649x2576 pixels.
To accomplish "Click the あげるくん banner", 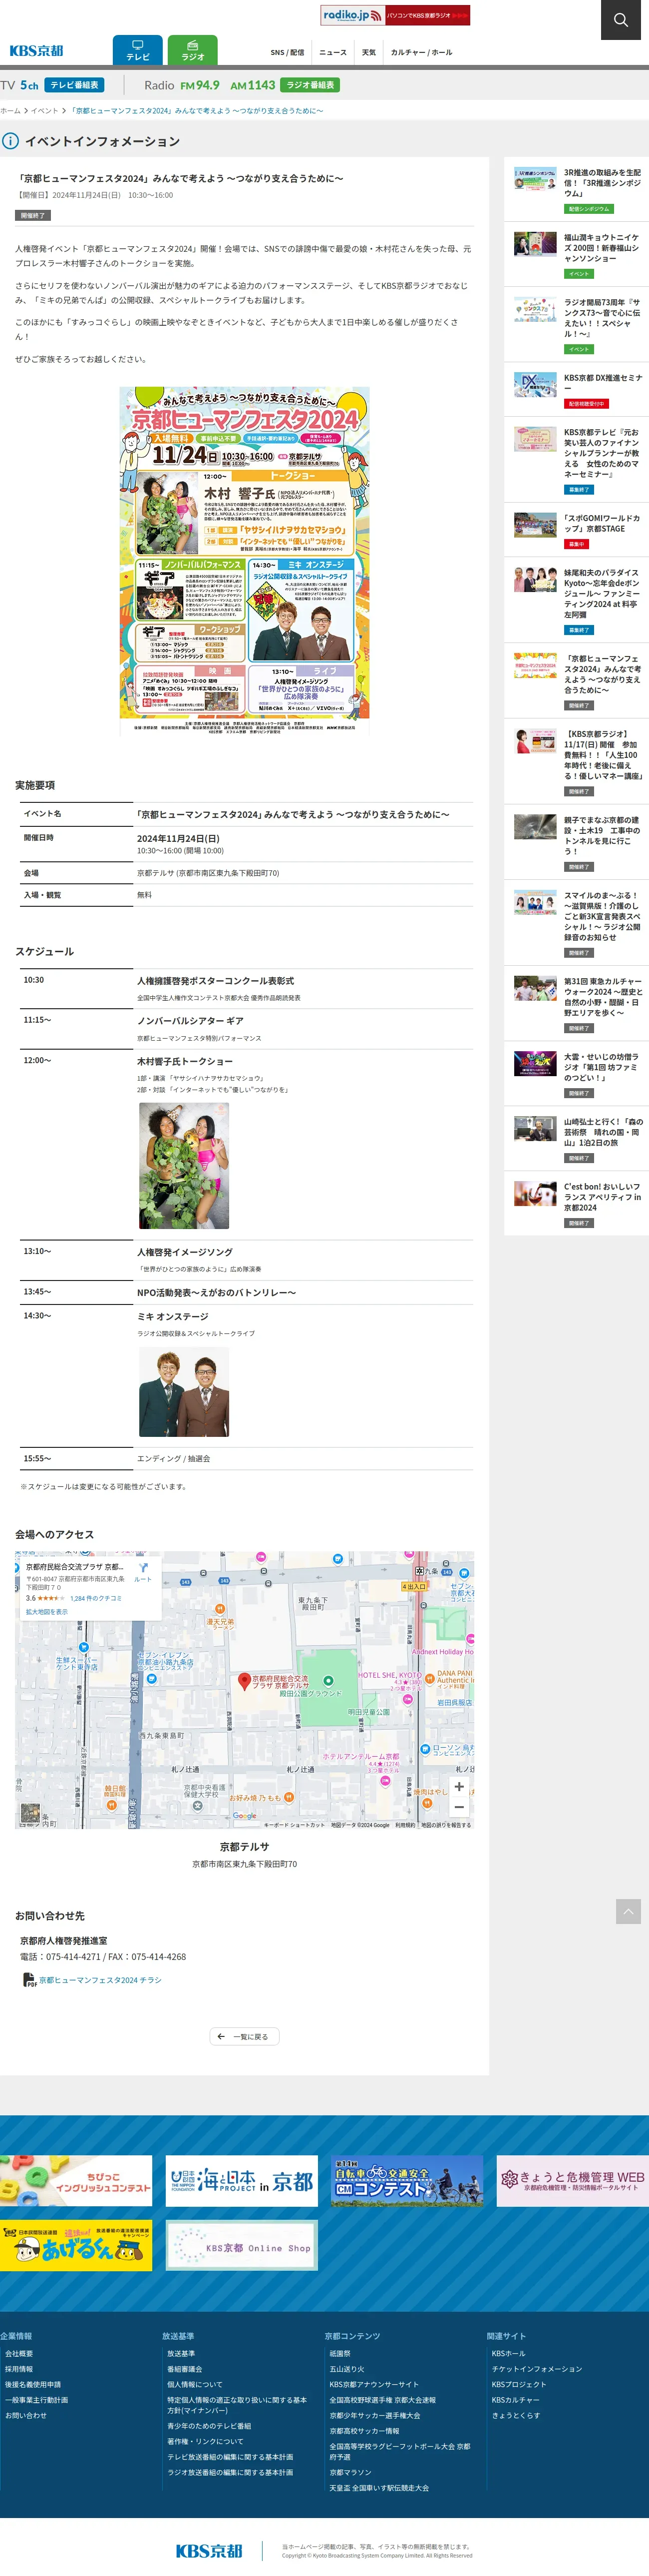I will pyautogui.click(x=76, y=2246).
